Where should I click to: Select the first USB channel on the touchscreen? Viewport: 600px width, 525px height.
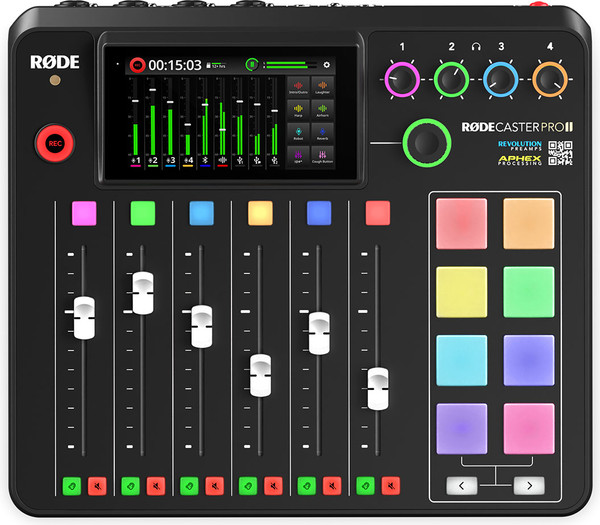[x=240, y=161]
